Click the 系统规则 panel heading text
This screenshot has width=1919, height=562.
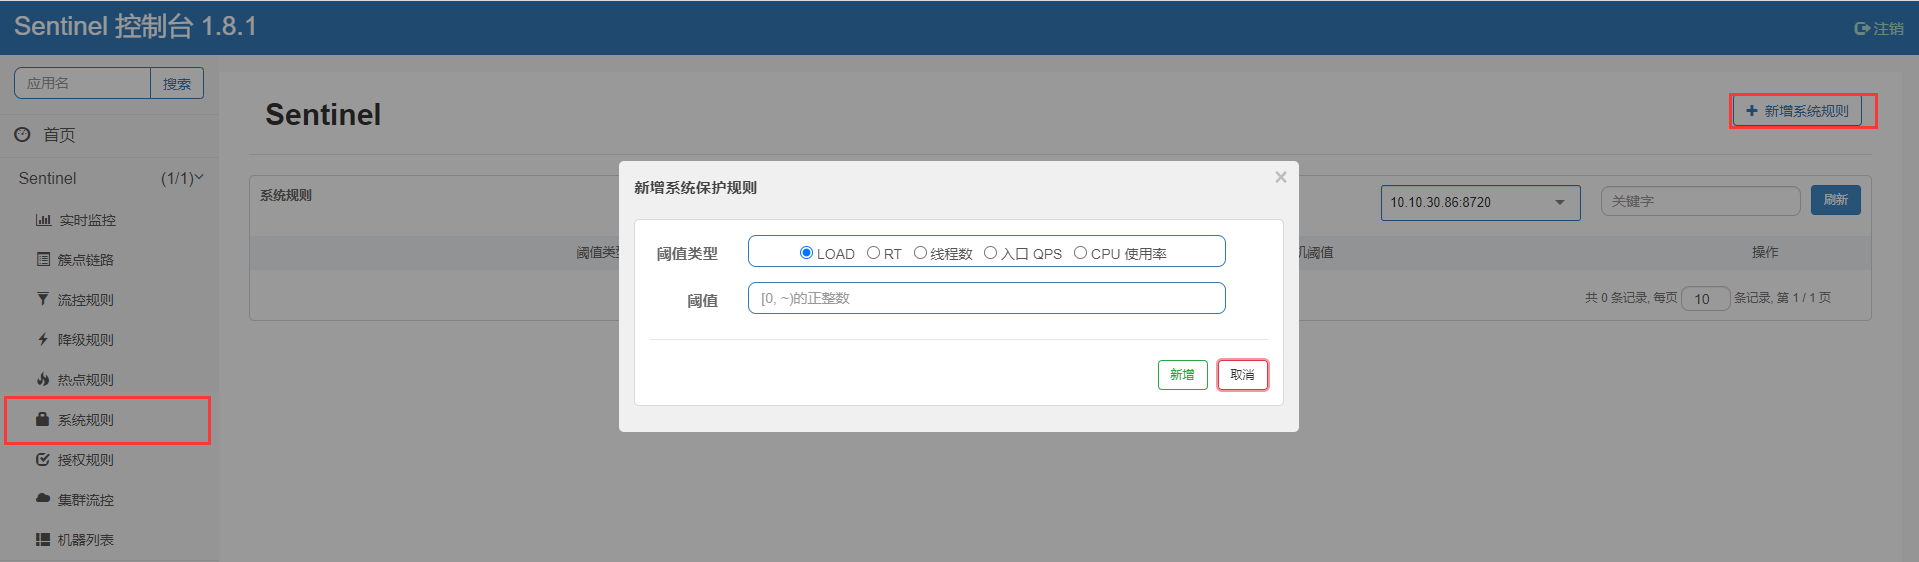pyautogui.click(x=286, y=195)
